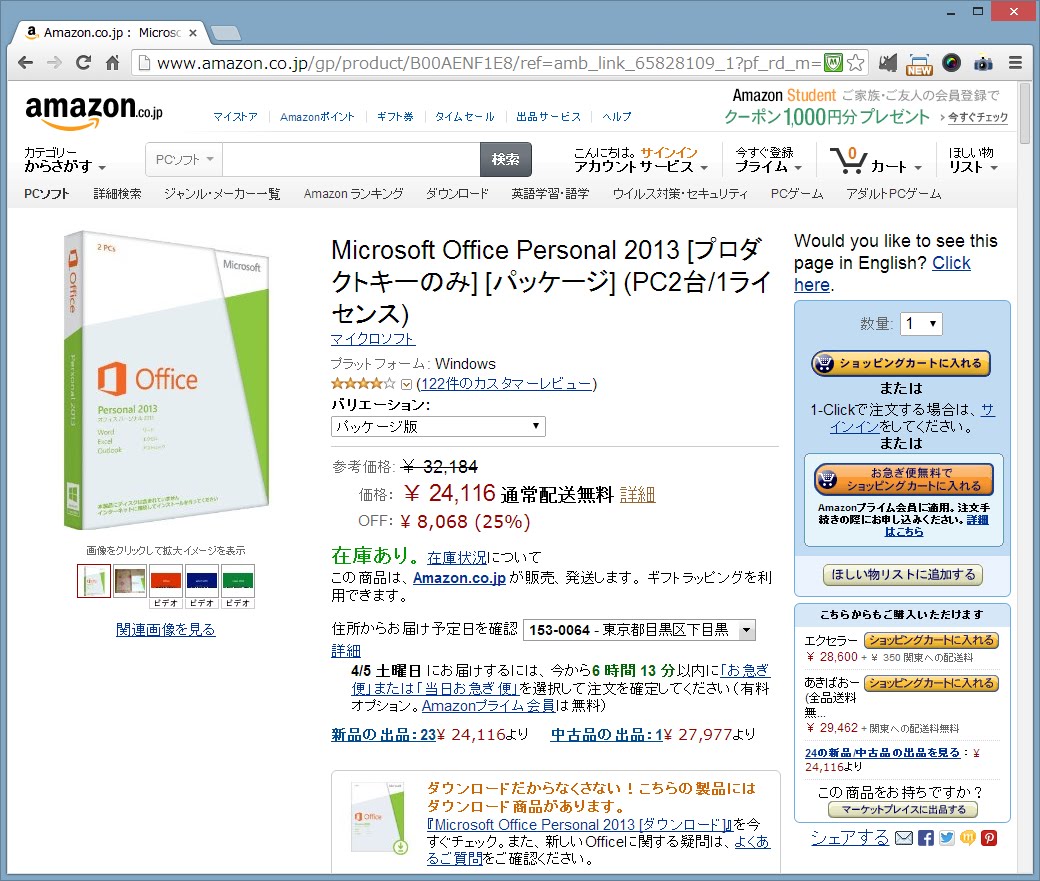Select the ダウンロード sub-navigation item

(x=457, y=194)
